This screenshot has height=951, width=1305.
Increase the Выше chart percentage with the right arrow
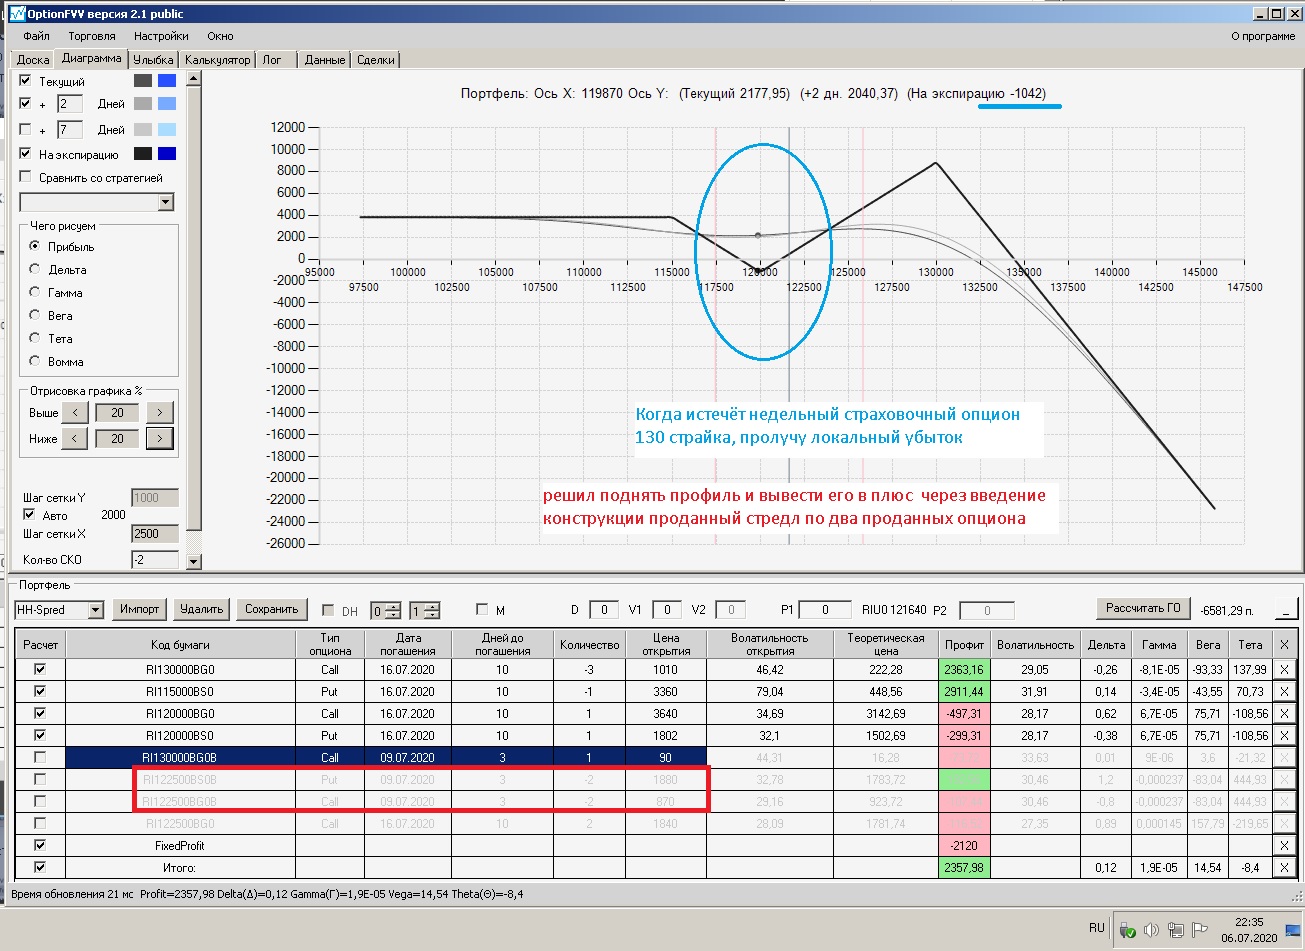pos(160,412)
